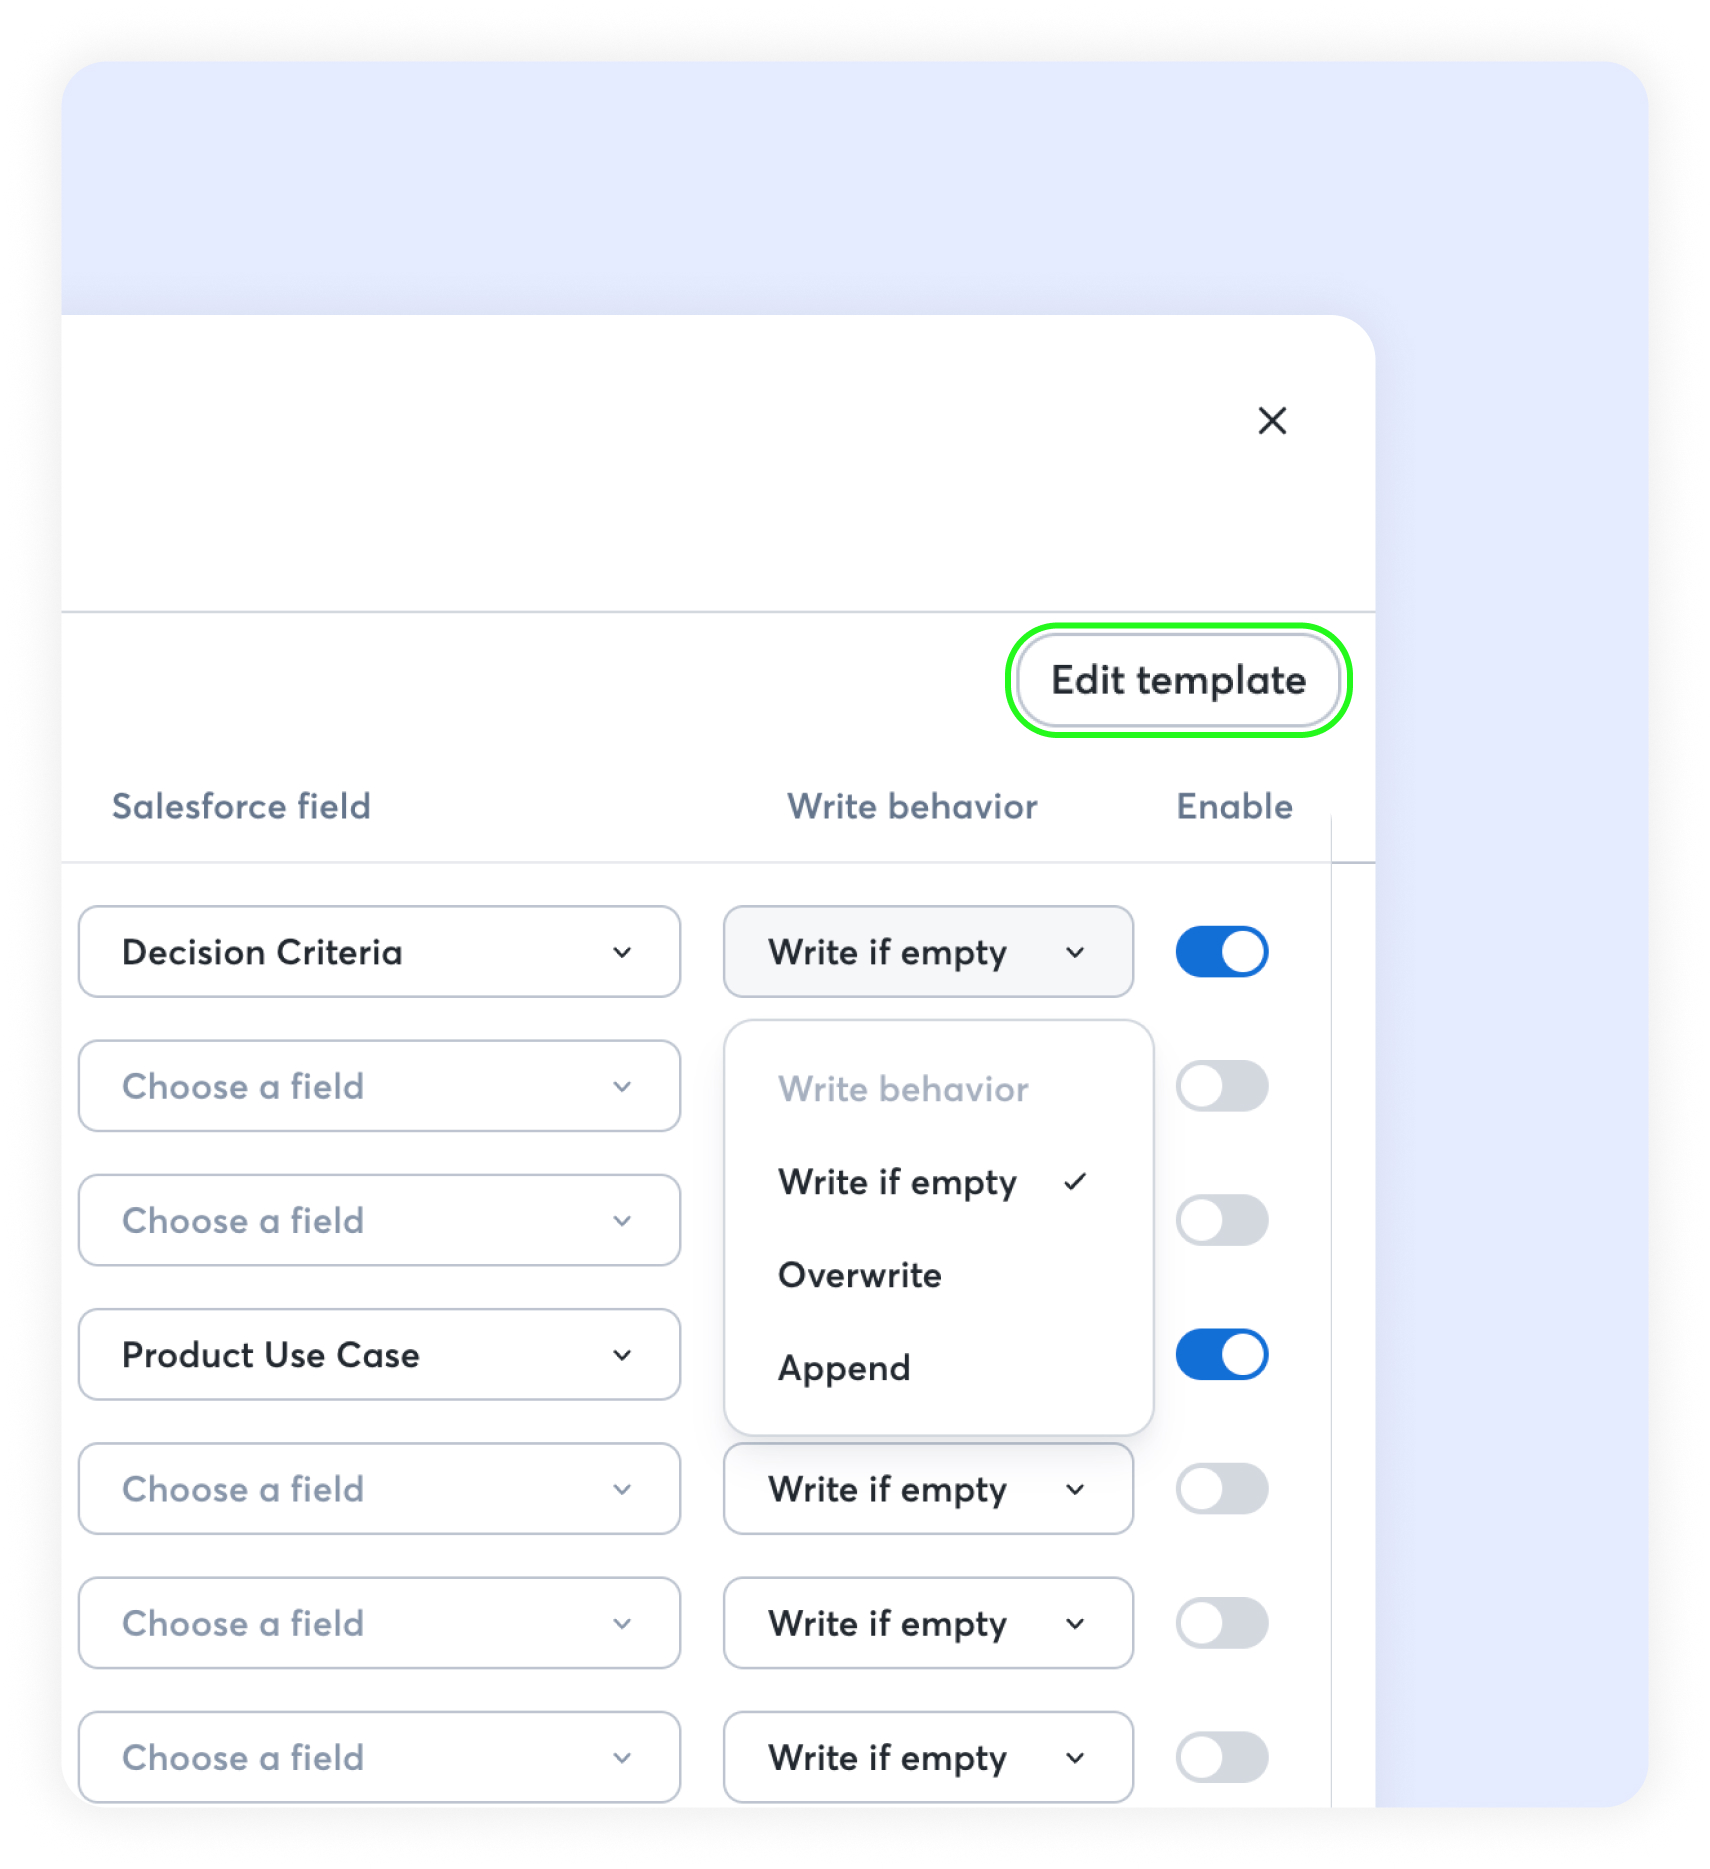Open the Decision Criteria field dropdown
The image size is (1710, 1869).
pos(379,952)
